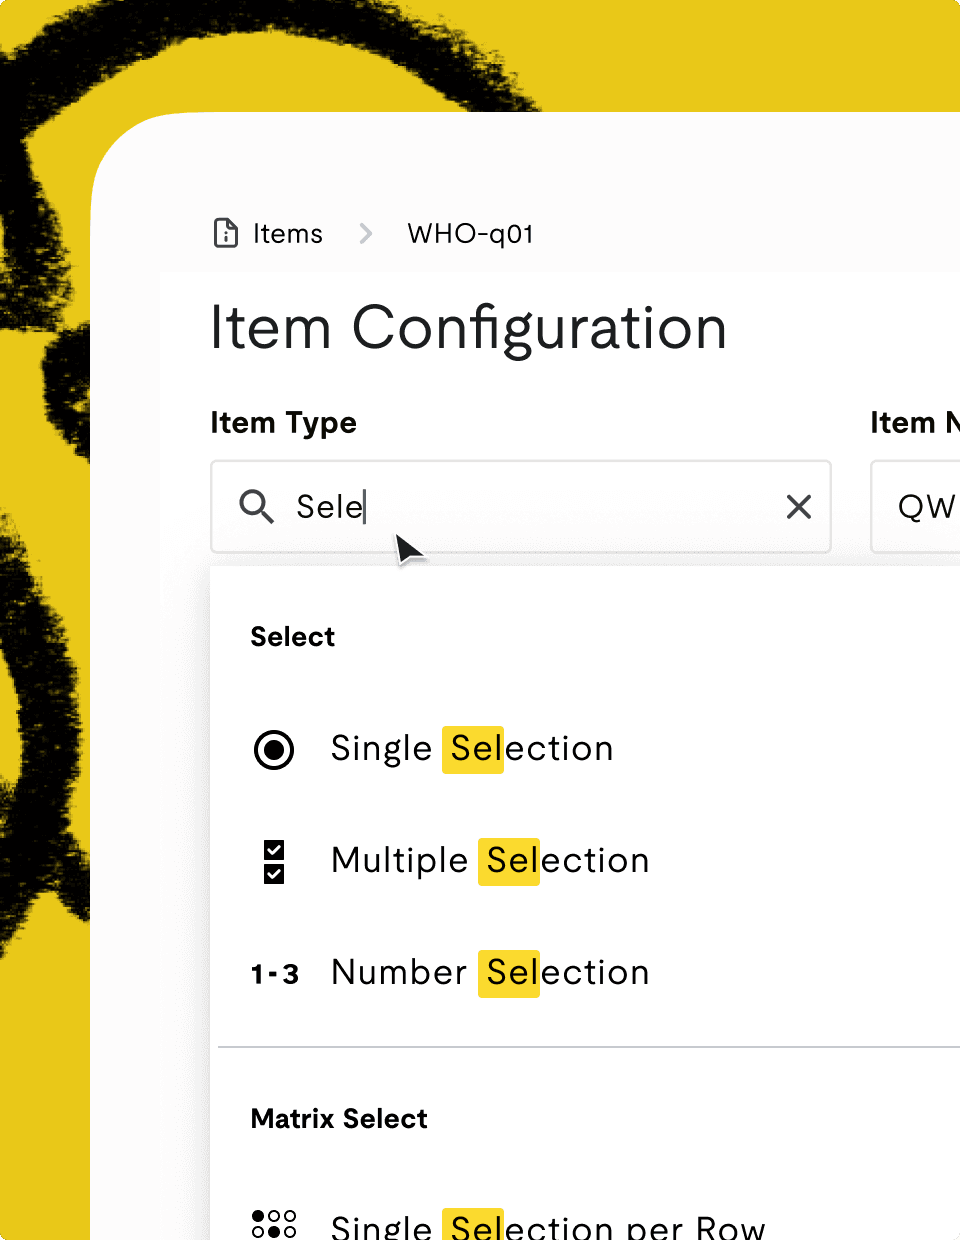
Task: Click the Item Type label
Action: (284, 423)
